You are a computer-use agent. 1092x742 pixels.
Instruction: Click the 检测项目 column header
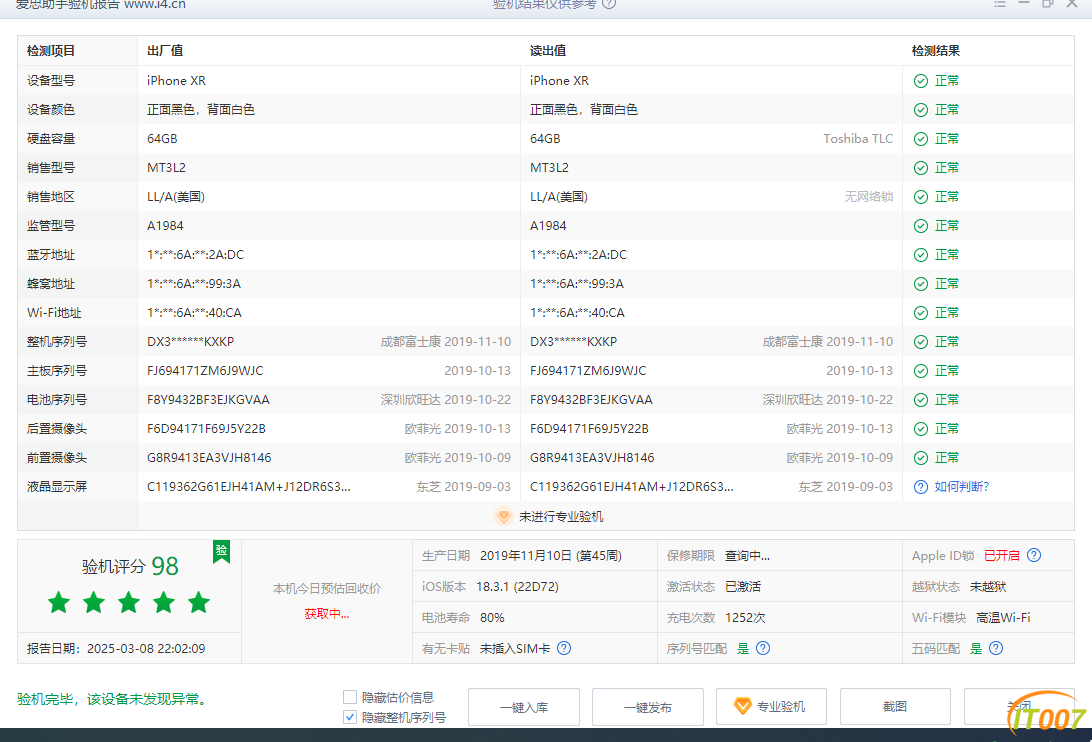[x=51, y=51]
